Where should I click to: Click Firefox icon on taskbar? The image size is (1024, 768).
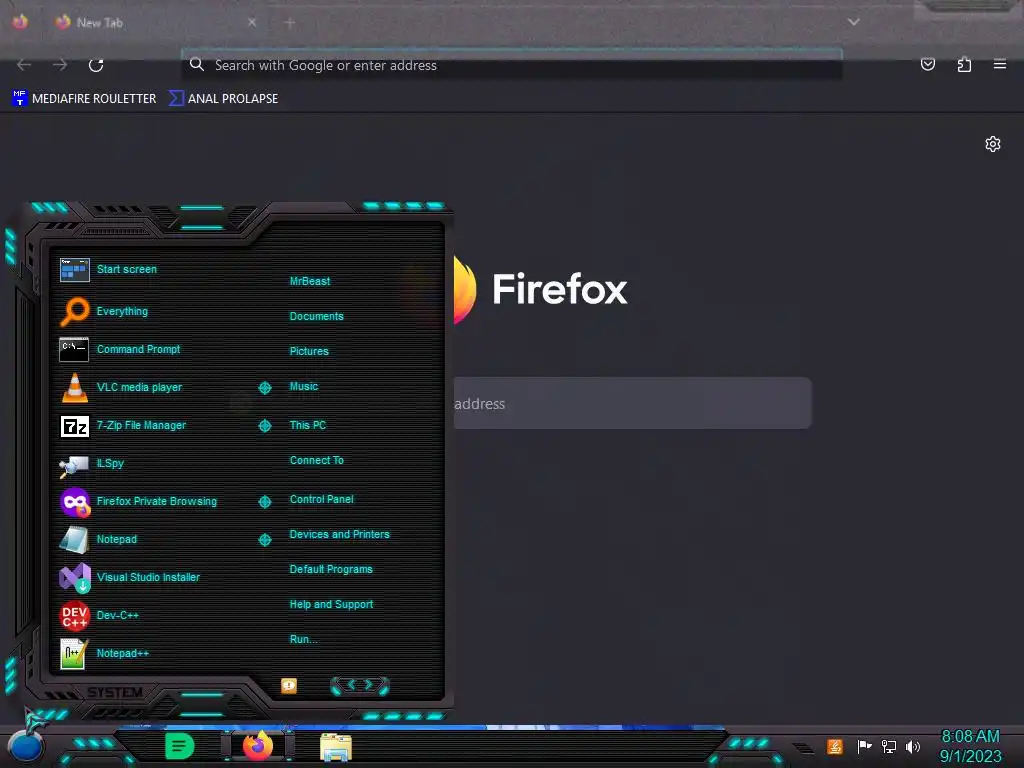pos(258,746)
